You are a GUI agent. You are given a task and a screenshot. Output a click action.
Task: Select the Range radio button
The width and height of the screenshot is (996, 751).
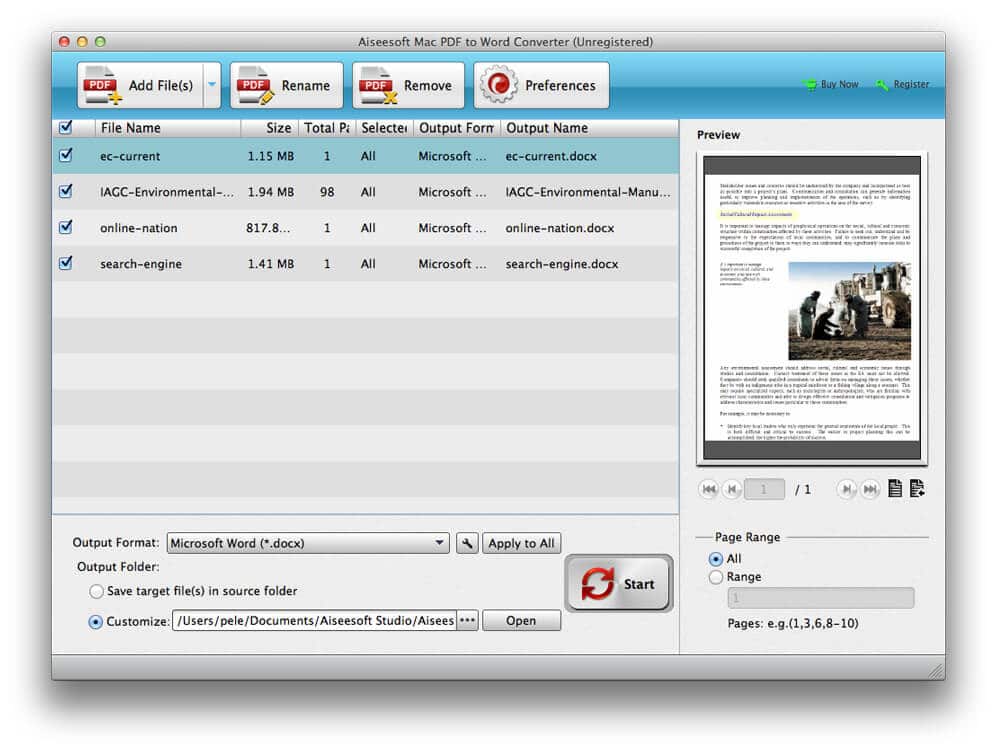[x=715, y=577]
